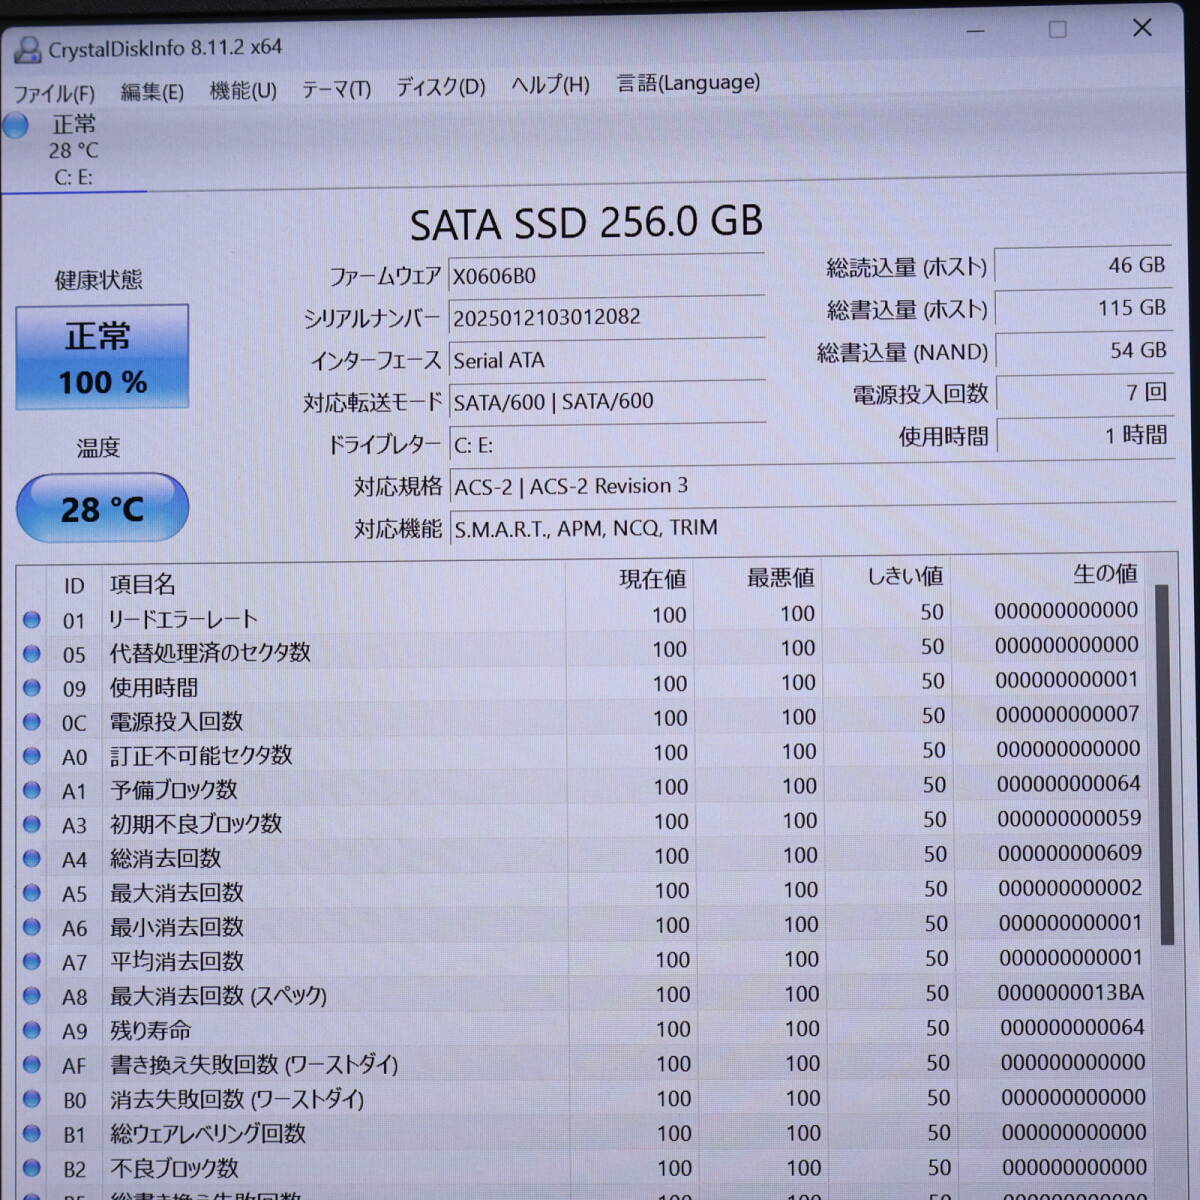
Task: Click raw value 000000000007 in 電源投入回数 row
Action: (x=1068, y=714)
